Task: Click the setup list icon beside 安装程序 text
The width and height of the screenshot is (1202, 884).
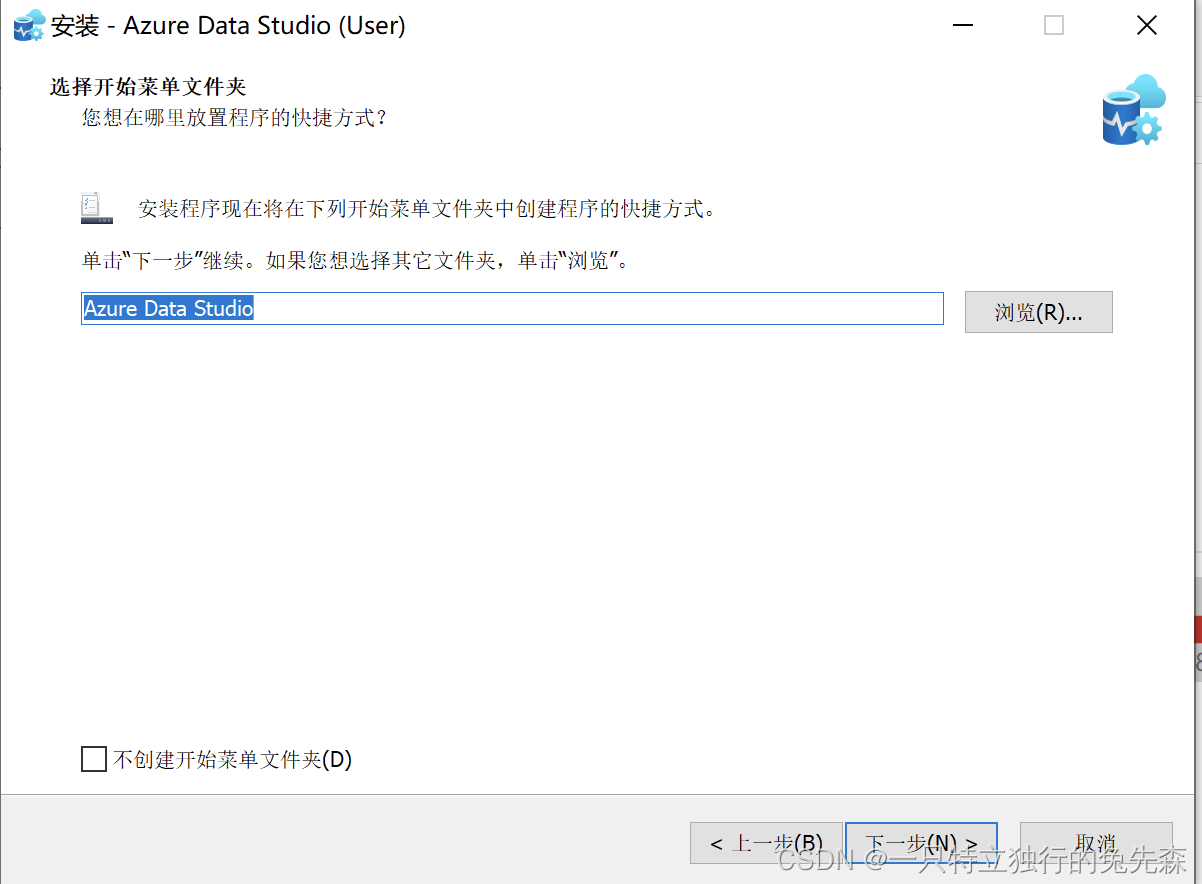Action: click(x=97, y=208)
